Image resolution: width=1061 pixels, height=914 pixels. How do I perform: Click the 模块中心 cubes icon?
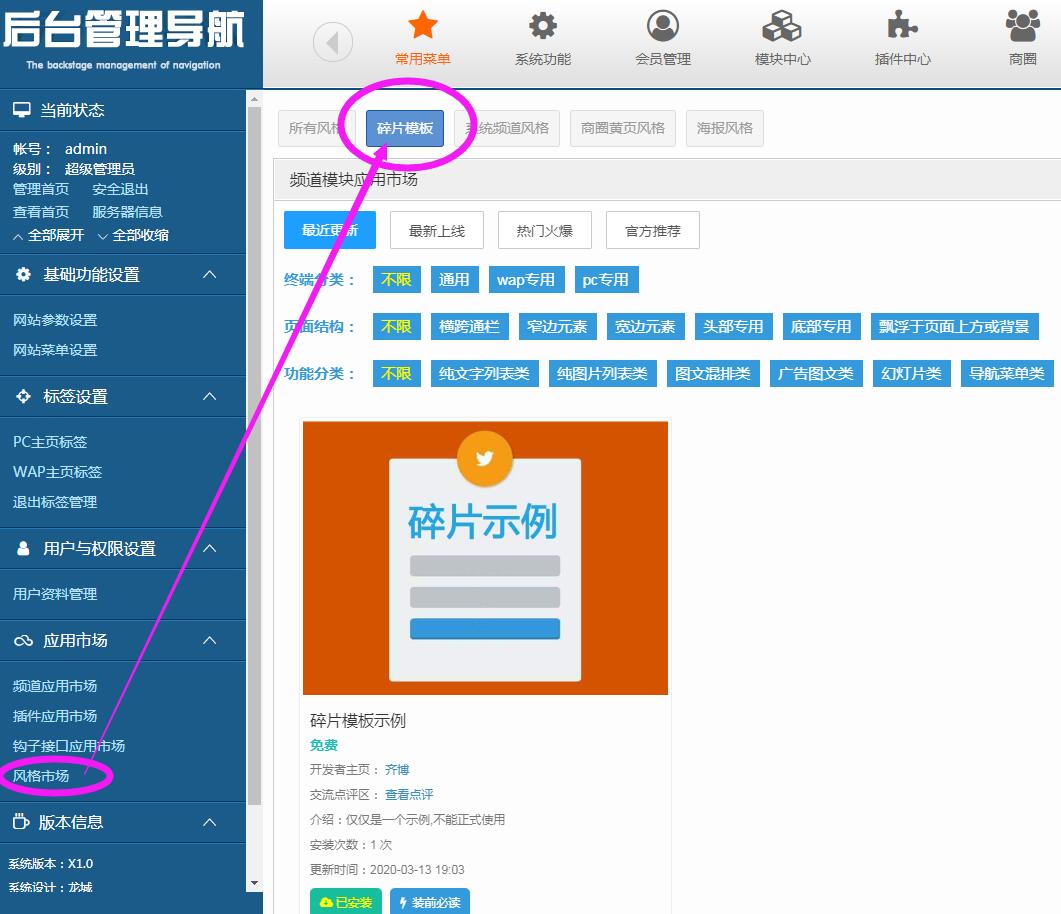coord(783,25)
